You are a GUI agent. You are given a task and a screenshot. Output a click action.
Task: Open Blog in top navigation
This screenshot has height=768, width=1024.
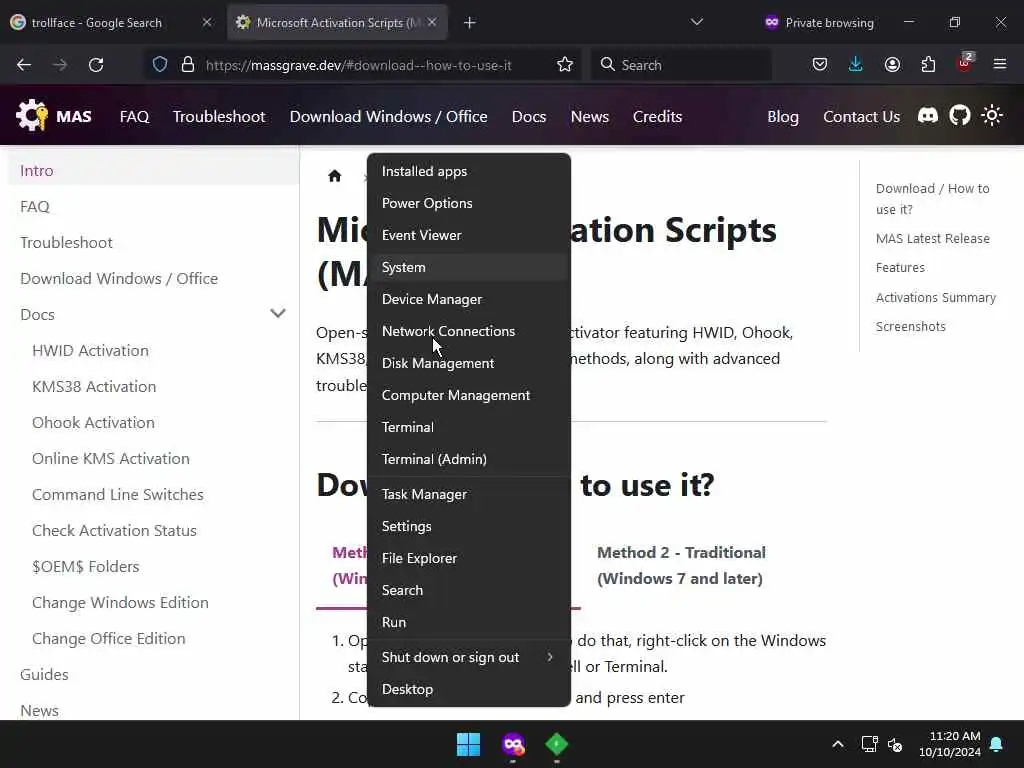point(783,116)
